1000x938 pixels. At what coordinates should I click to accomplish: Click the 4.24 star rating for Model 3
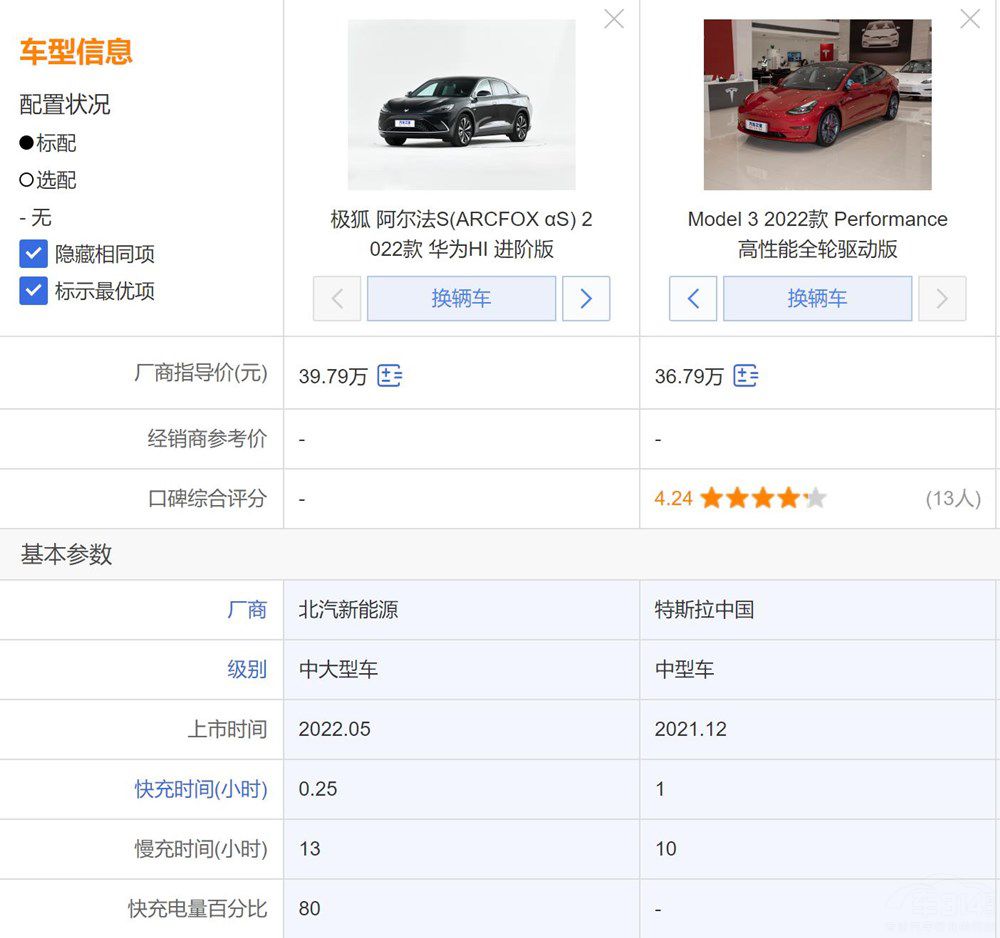click(740, 498)
